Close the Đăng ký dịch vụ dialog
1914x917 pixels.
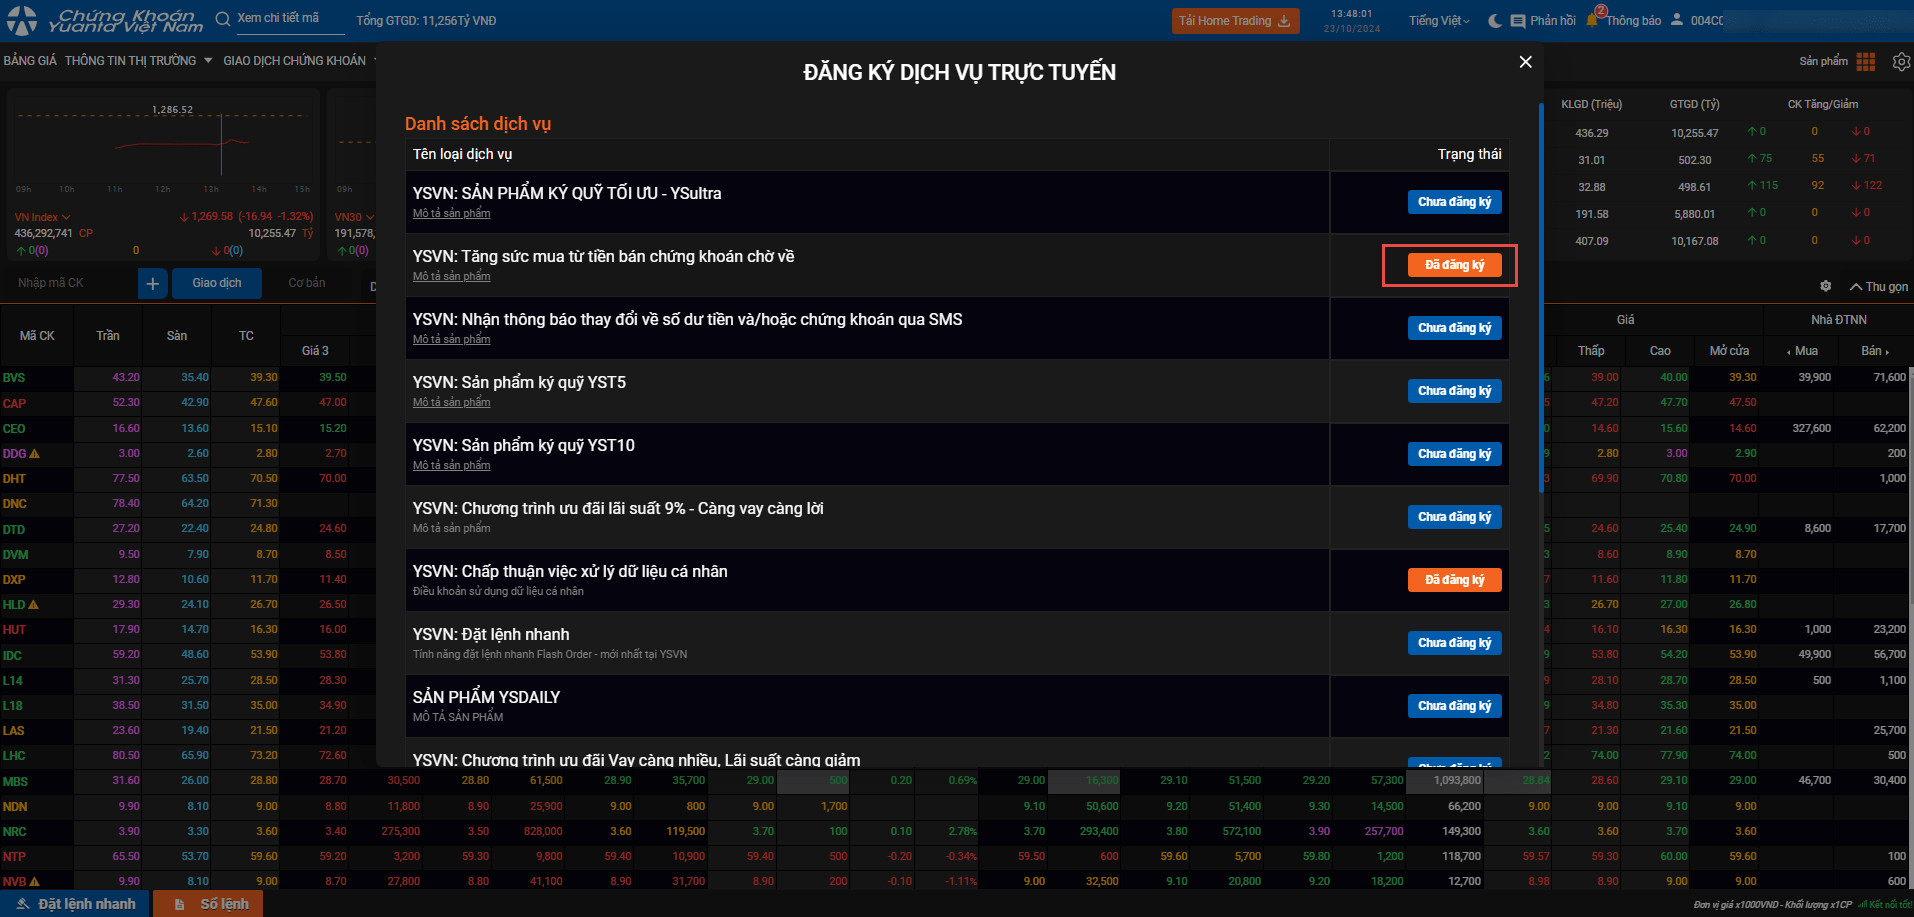pos(1525,62)
